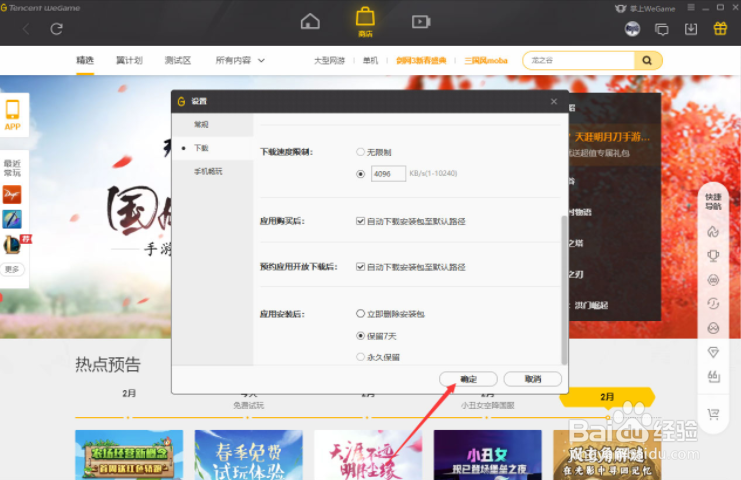
Task: Select 保留7天 radio option
Action: [360, 335]
